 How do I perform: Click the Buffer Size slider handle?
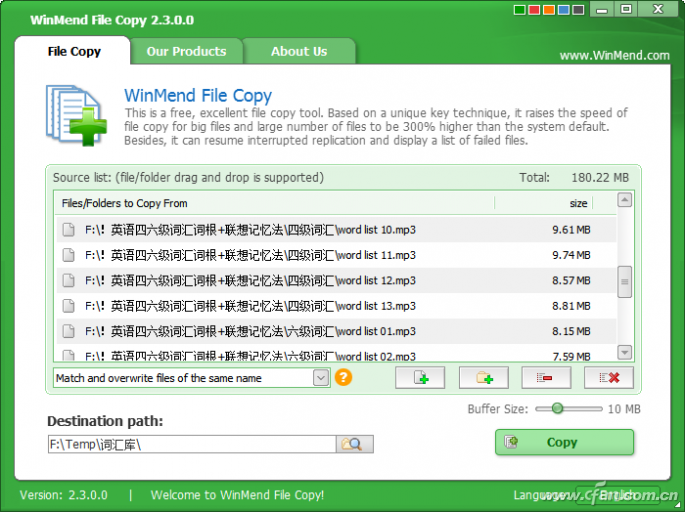pyautogui.click(x=557, y=408)
